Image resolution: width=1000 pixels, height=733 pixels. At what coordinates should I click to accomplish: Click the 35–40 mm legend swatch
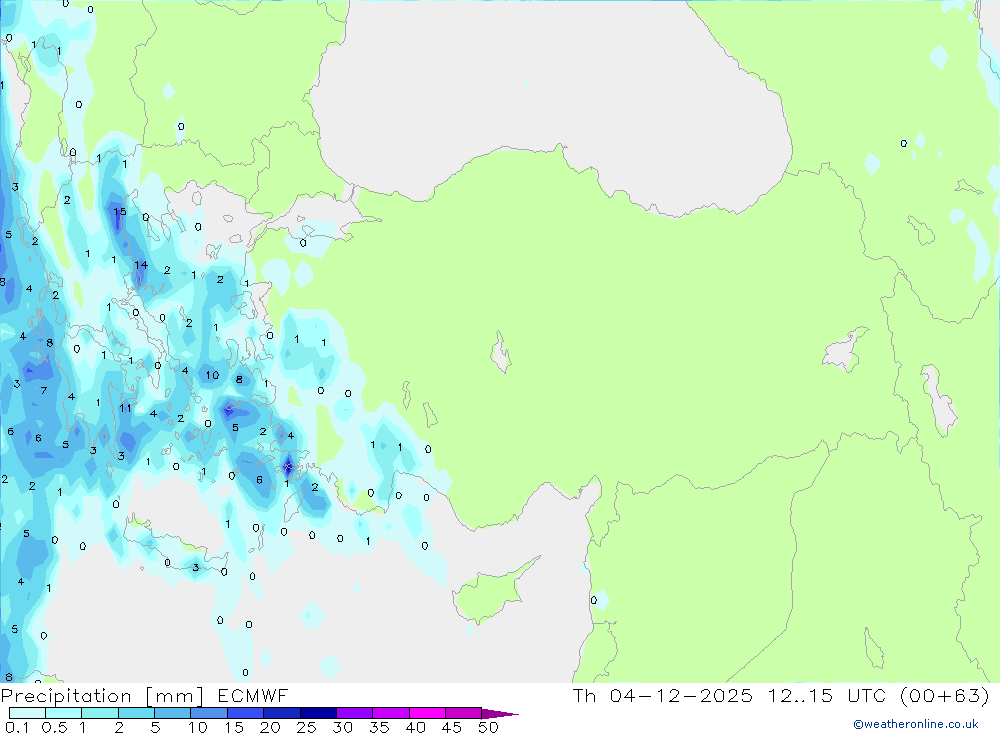(391, 713)
